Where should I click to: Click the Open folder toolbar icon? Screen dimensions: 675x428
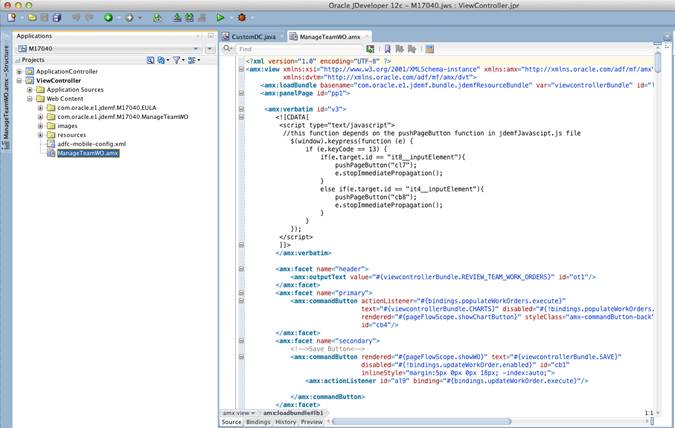click(32, 18)
